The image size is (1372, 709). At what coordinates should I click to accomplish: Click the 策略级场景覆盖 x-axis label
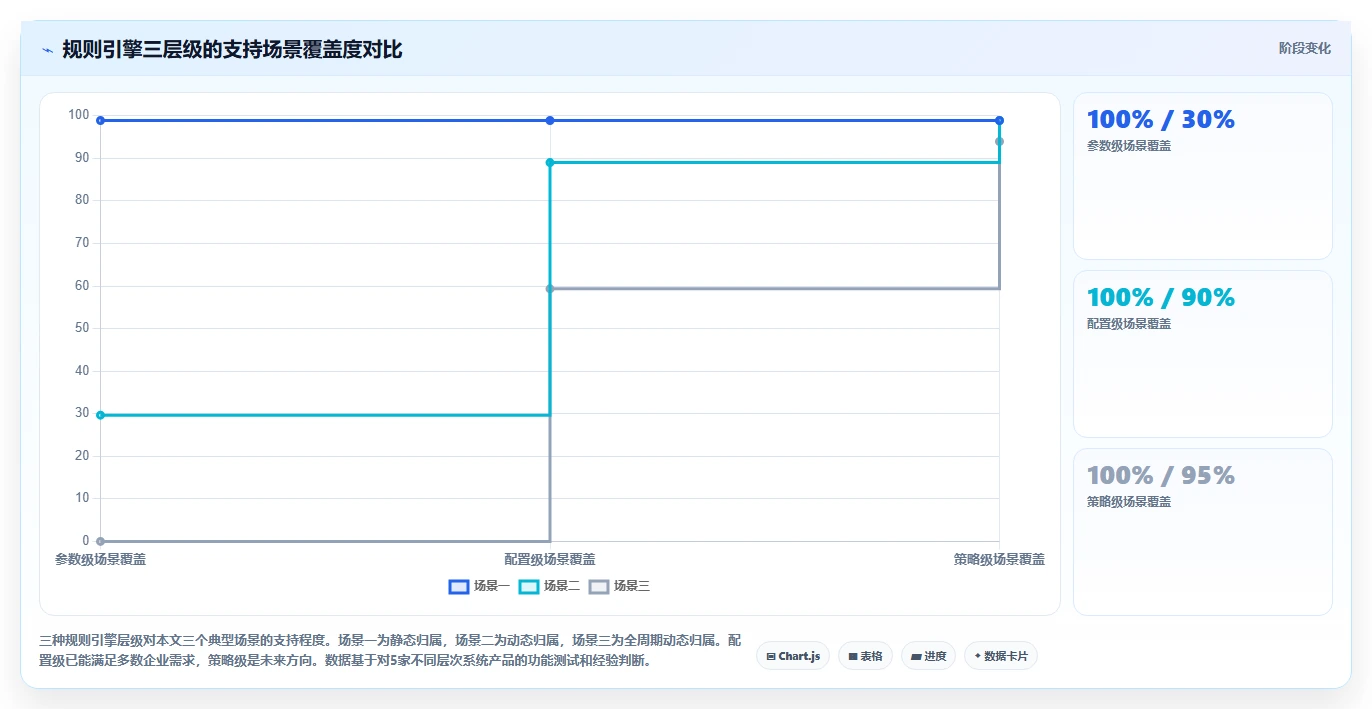[x=999, y=560]
